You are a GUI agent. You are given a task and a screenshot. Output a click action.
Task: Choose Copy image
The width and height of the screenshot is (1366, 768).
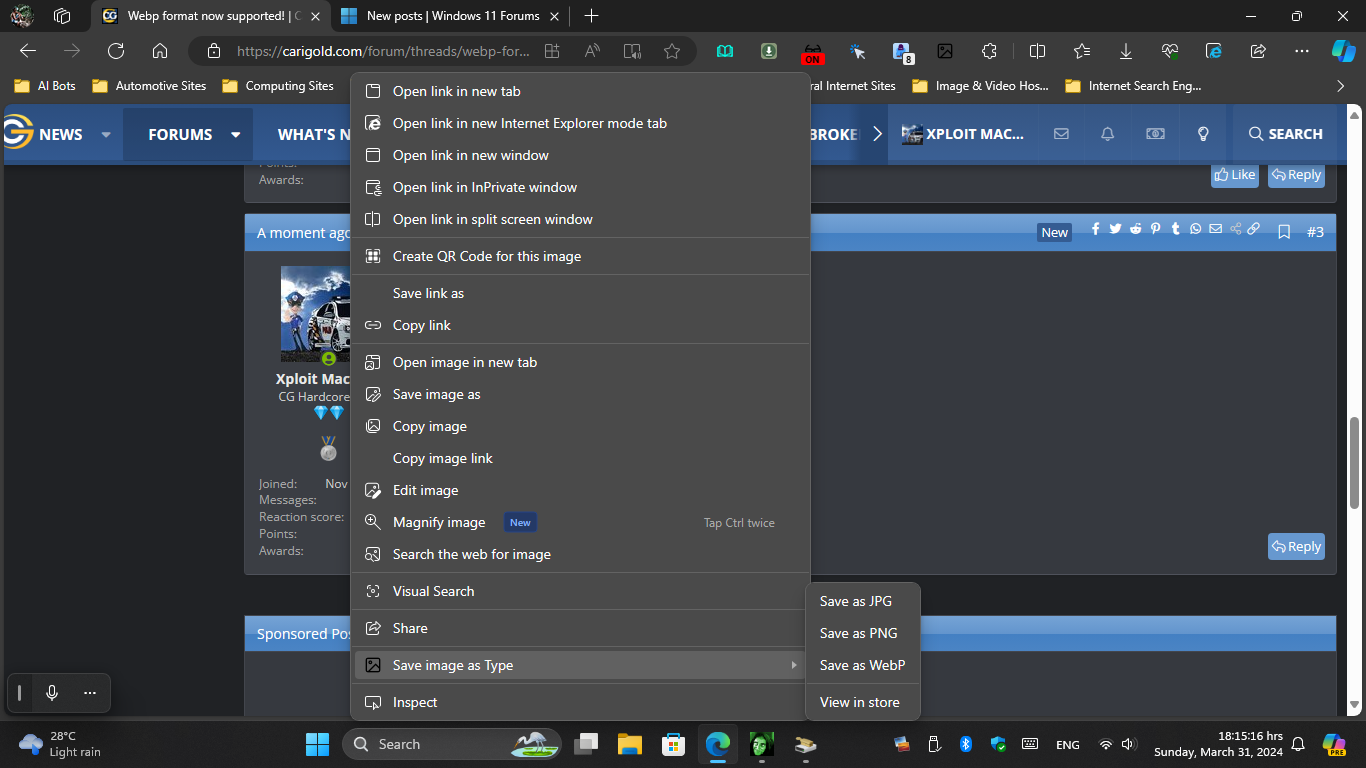tap(580, 426)
